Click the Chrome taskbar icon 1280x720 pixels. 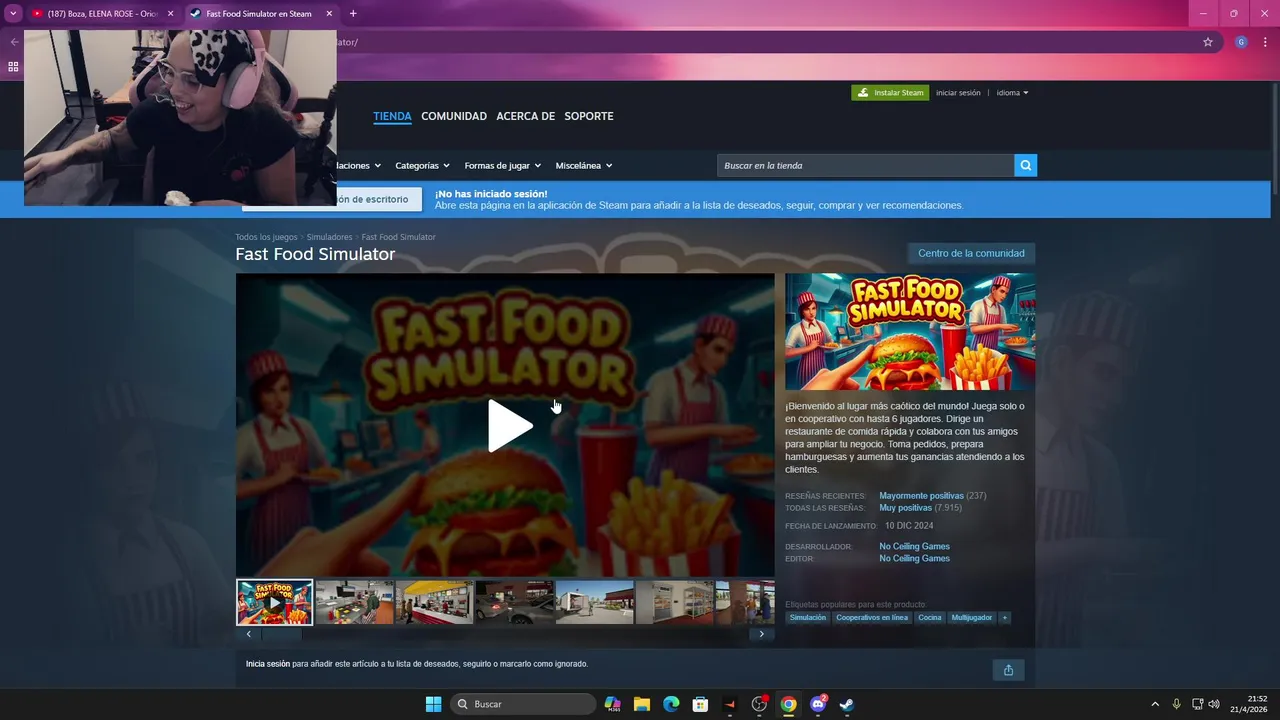(x=788, y=704)
